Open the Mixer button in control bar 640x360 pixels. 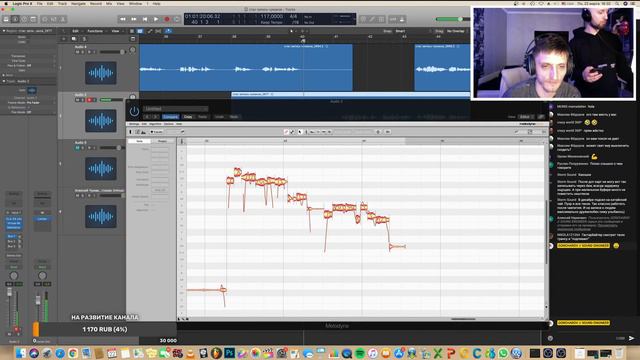(x=54, y=19)
